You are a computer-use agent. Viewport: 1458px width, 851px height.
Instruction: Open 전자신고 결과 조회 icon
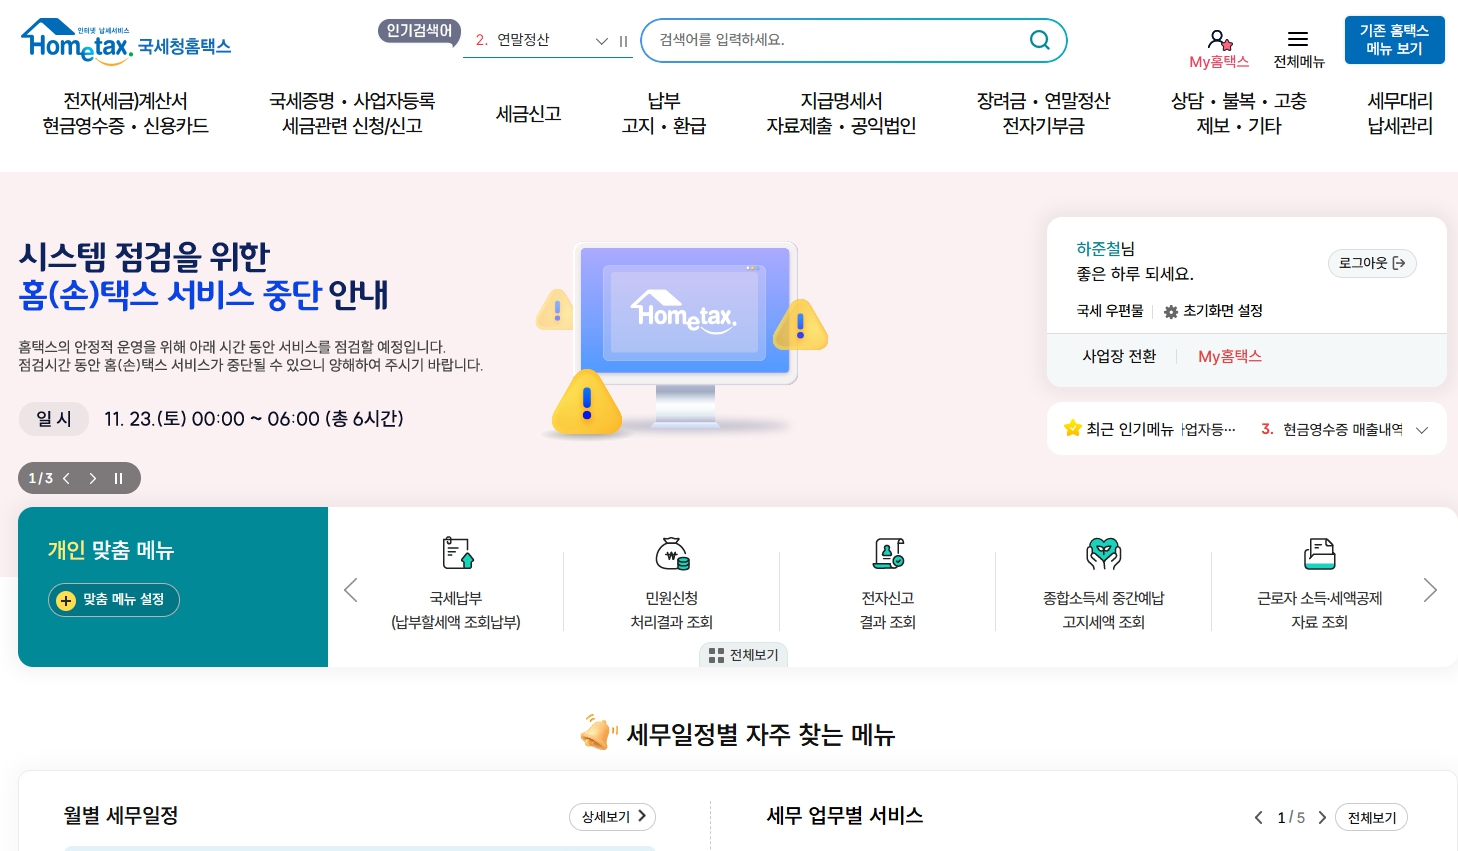pos(887,585)
